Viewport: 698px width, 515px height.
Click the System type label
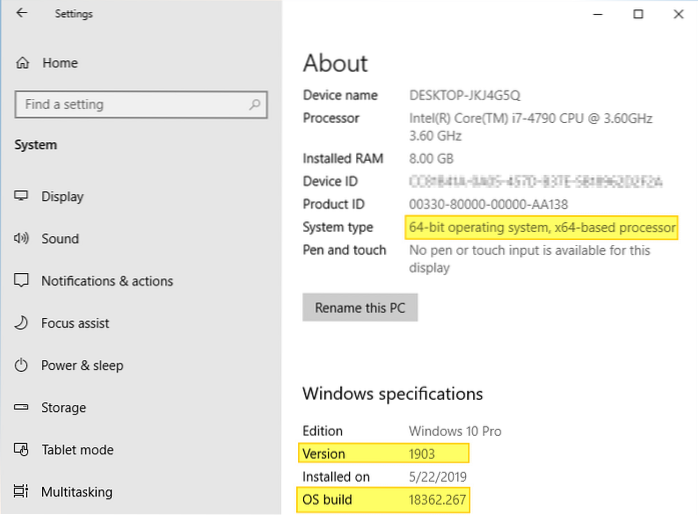click(338, 227)
